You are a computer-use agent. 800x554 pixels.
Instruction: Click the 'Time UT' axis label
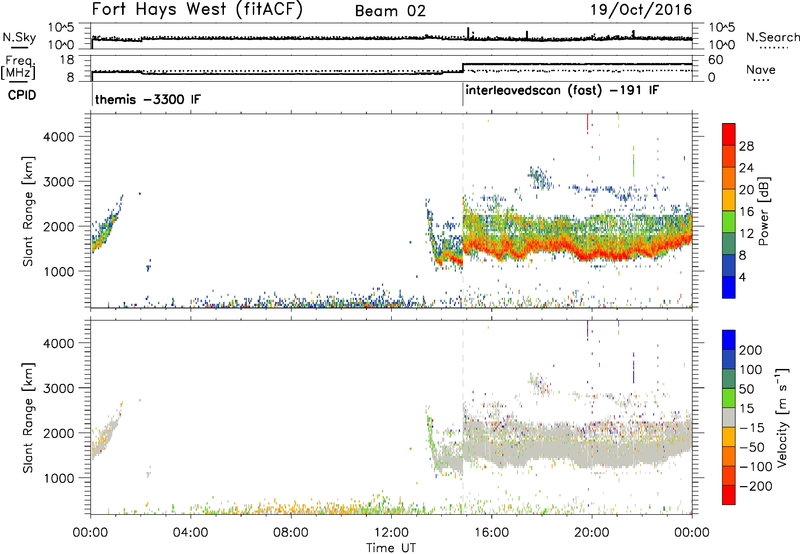391,548
